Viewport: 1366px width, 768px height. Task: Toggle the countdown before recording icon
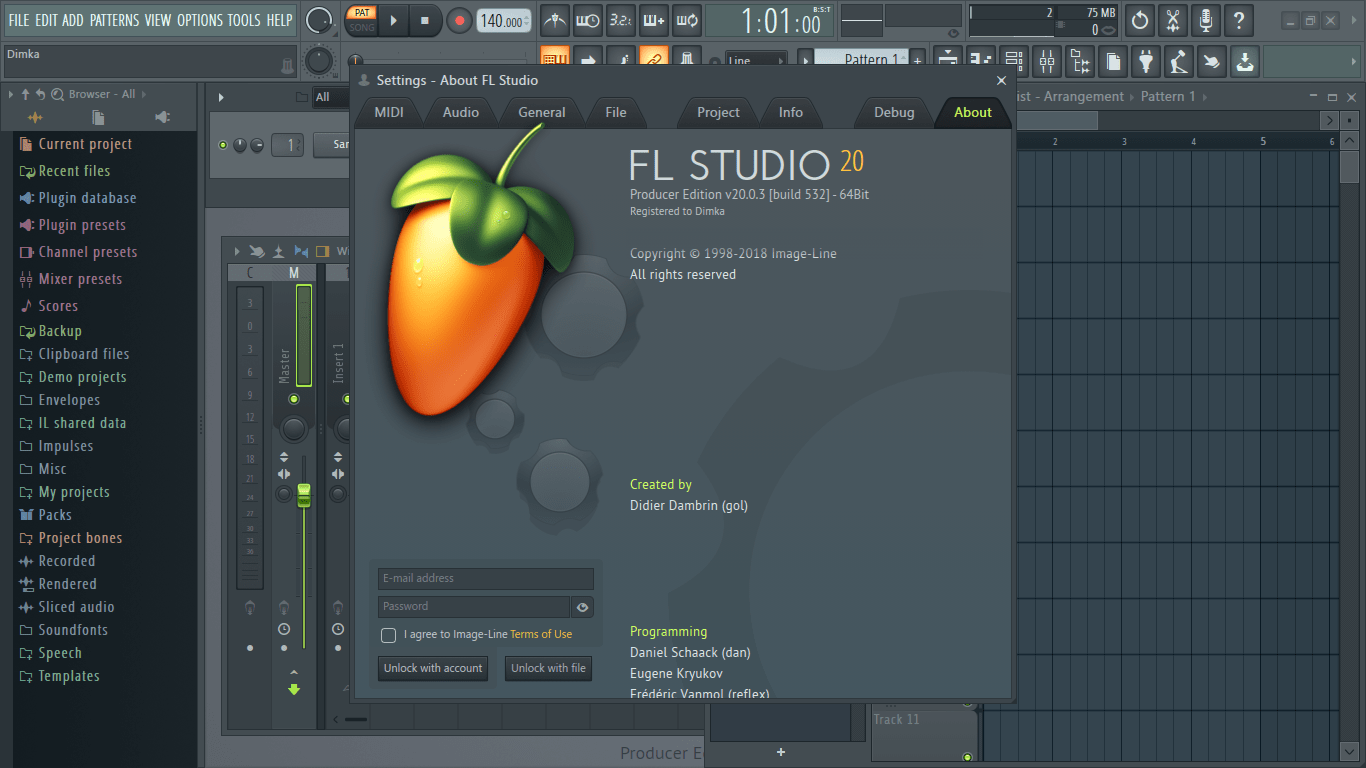[x=621, y=20]
